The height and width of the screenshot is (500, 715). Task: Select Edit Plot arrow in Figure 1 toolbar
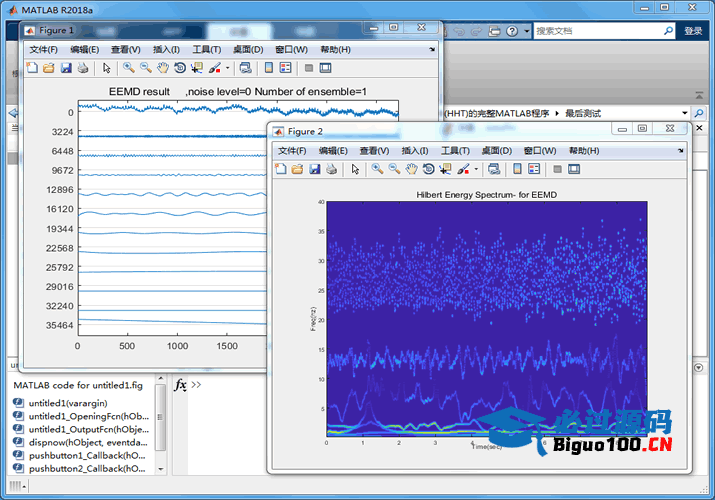(x=107, y=68)
